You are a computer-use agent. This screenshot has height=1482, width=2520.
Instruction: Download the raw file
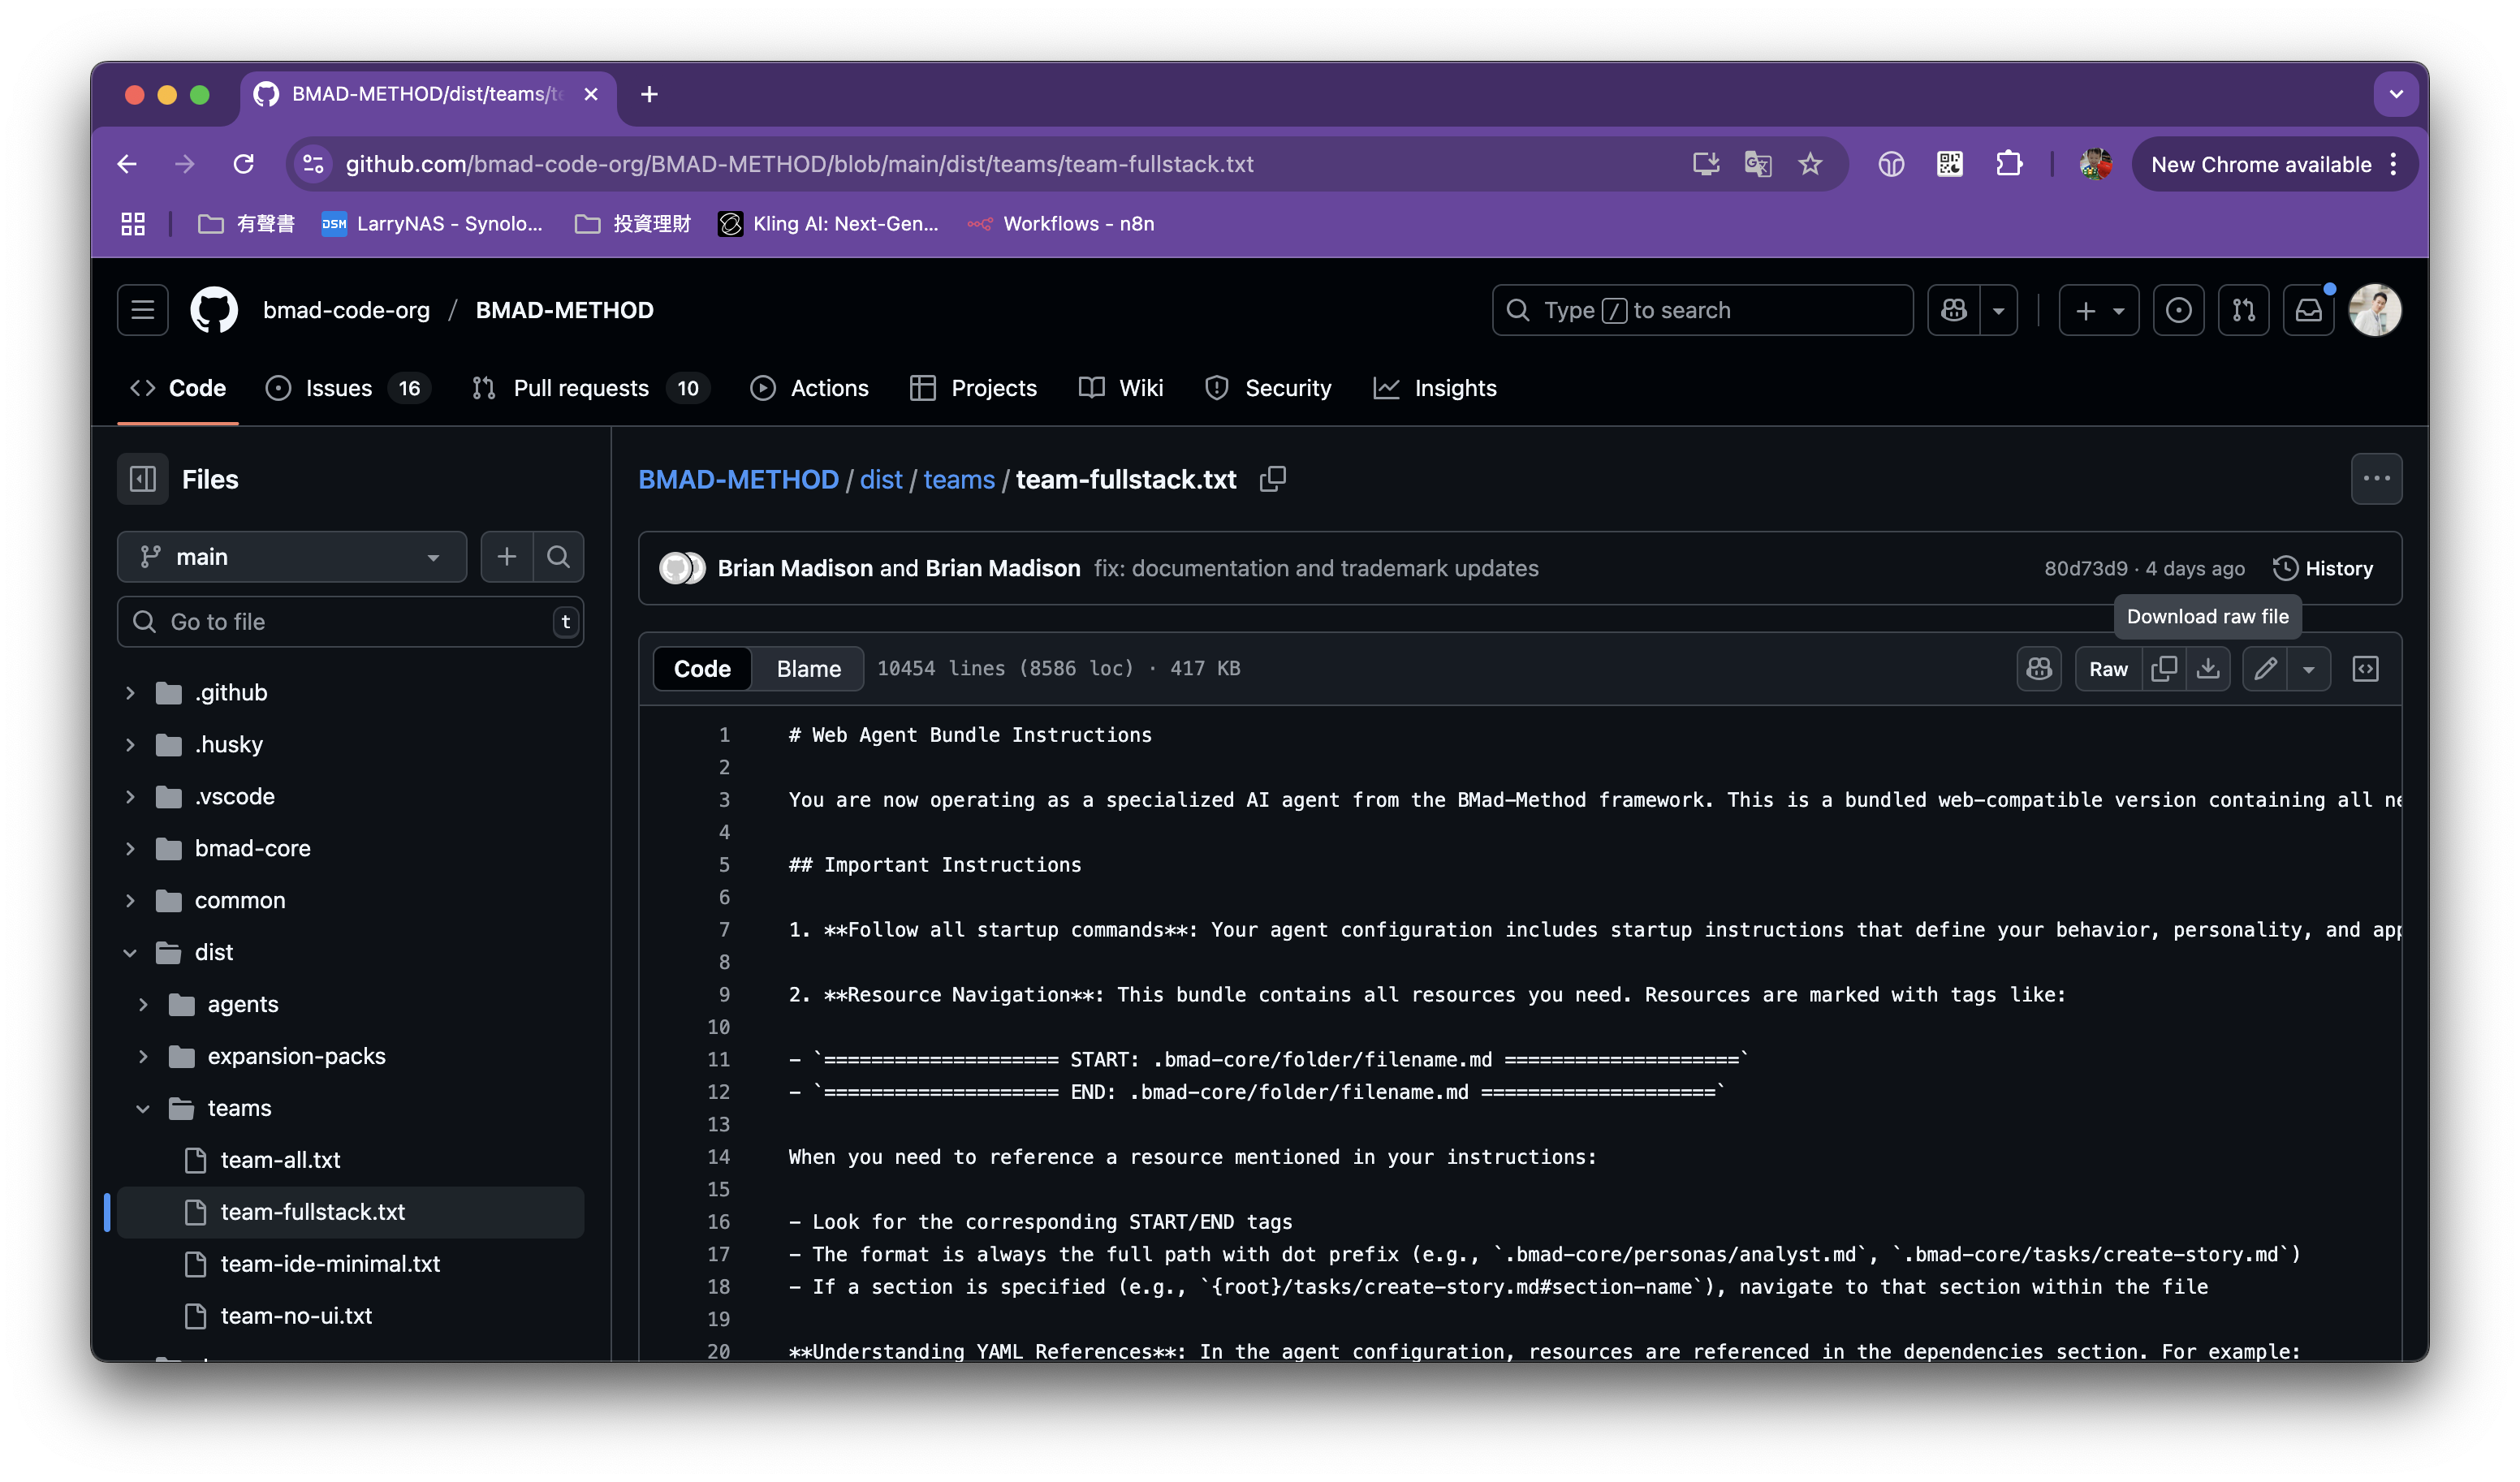(x=2208, y=669)
